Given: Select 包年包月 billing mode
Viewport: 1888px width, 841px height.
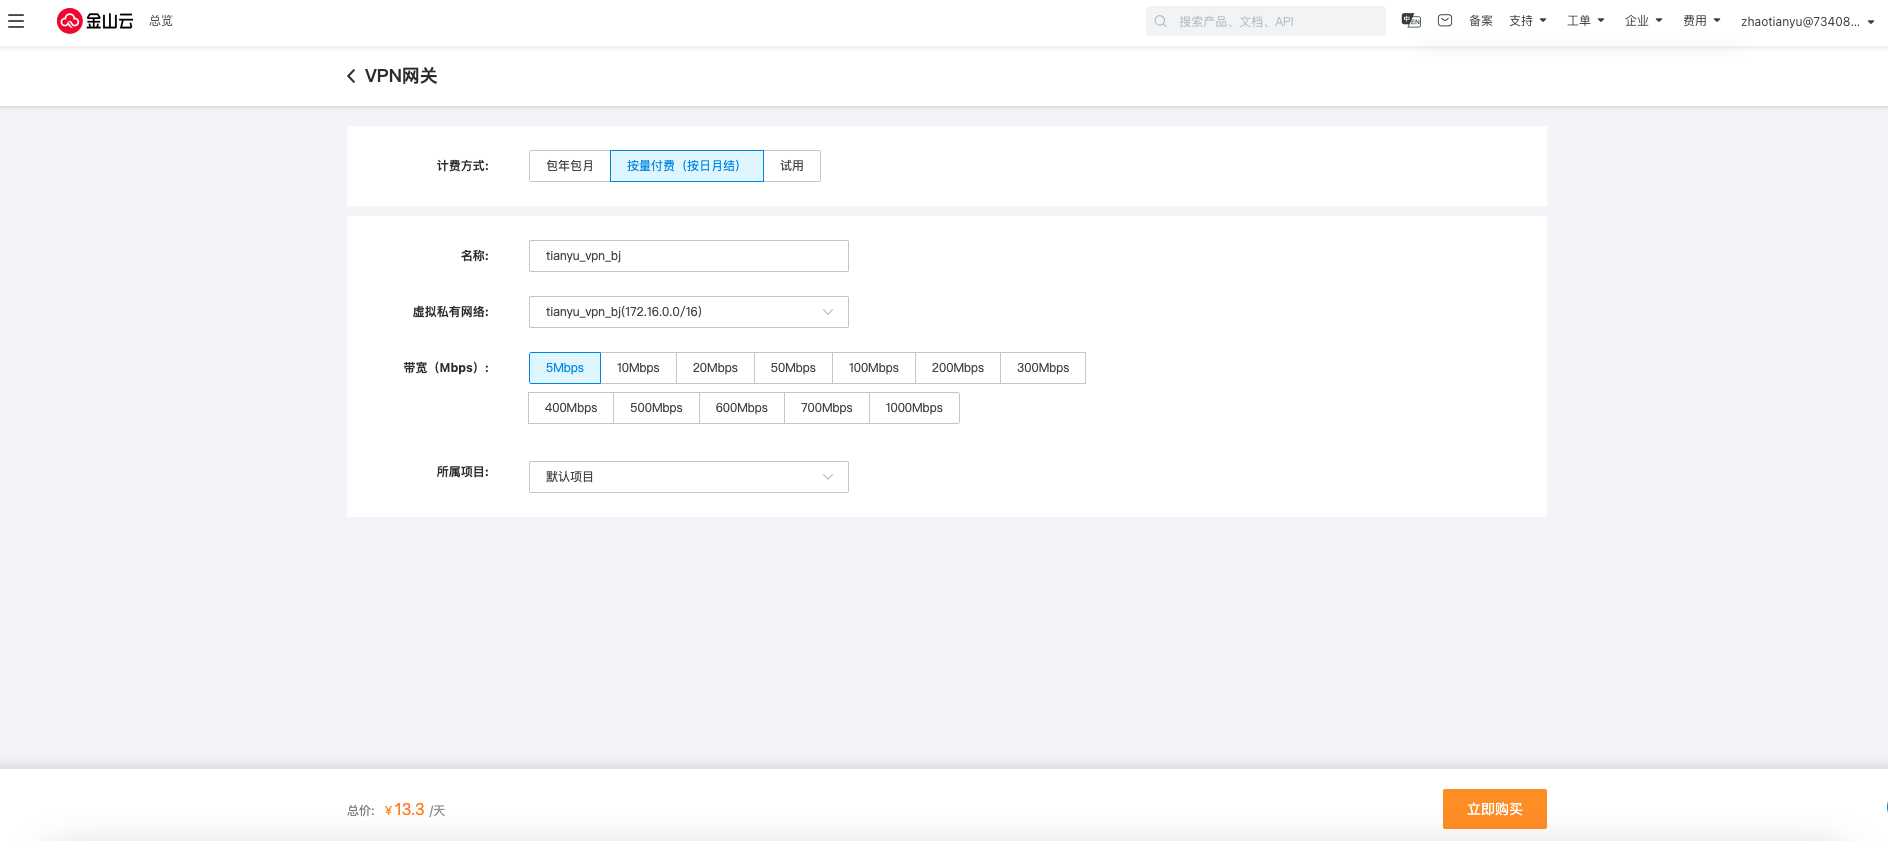Looking at the screenshot, I should 570,166.
